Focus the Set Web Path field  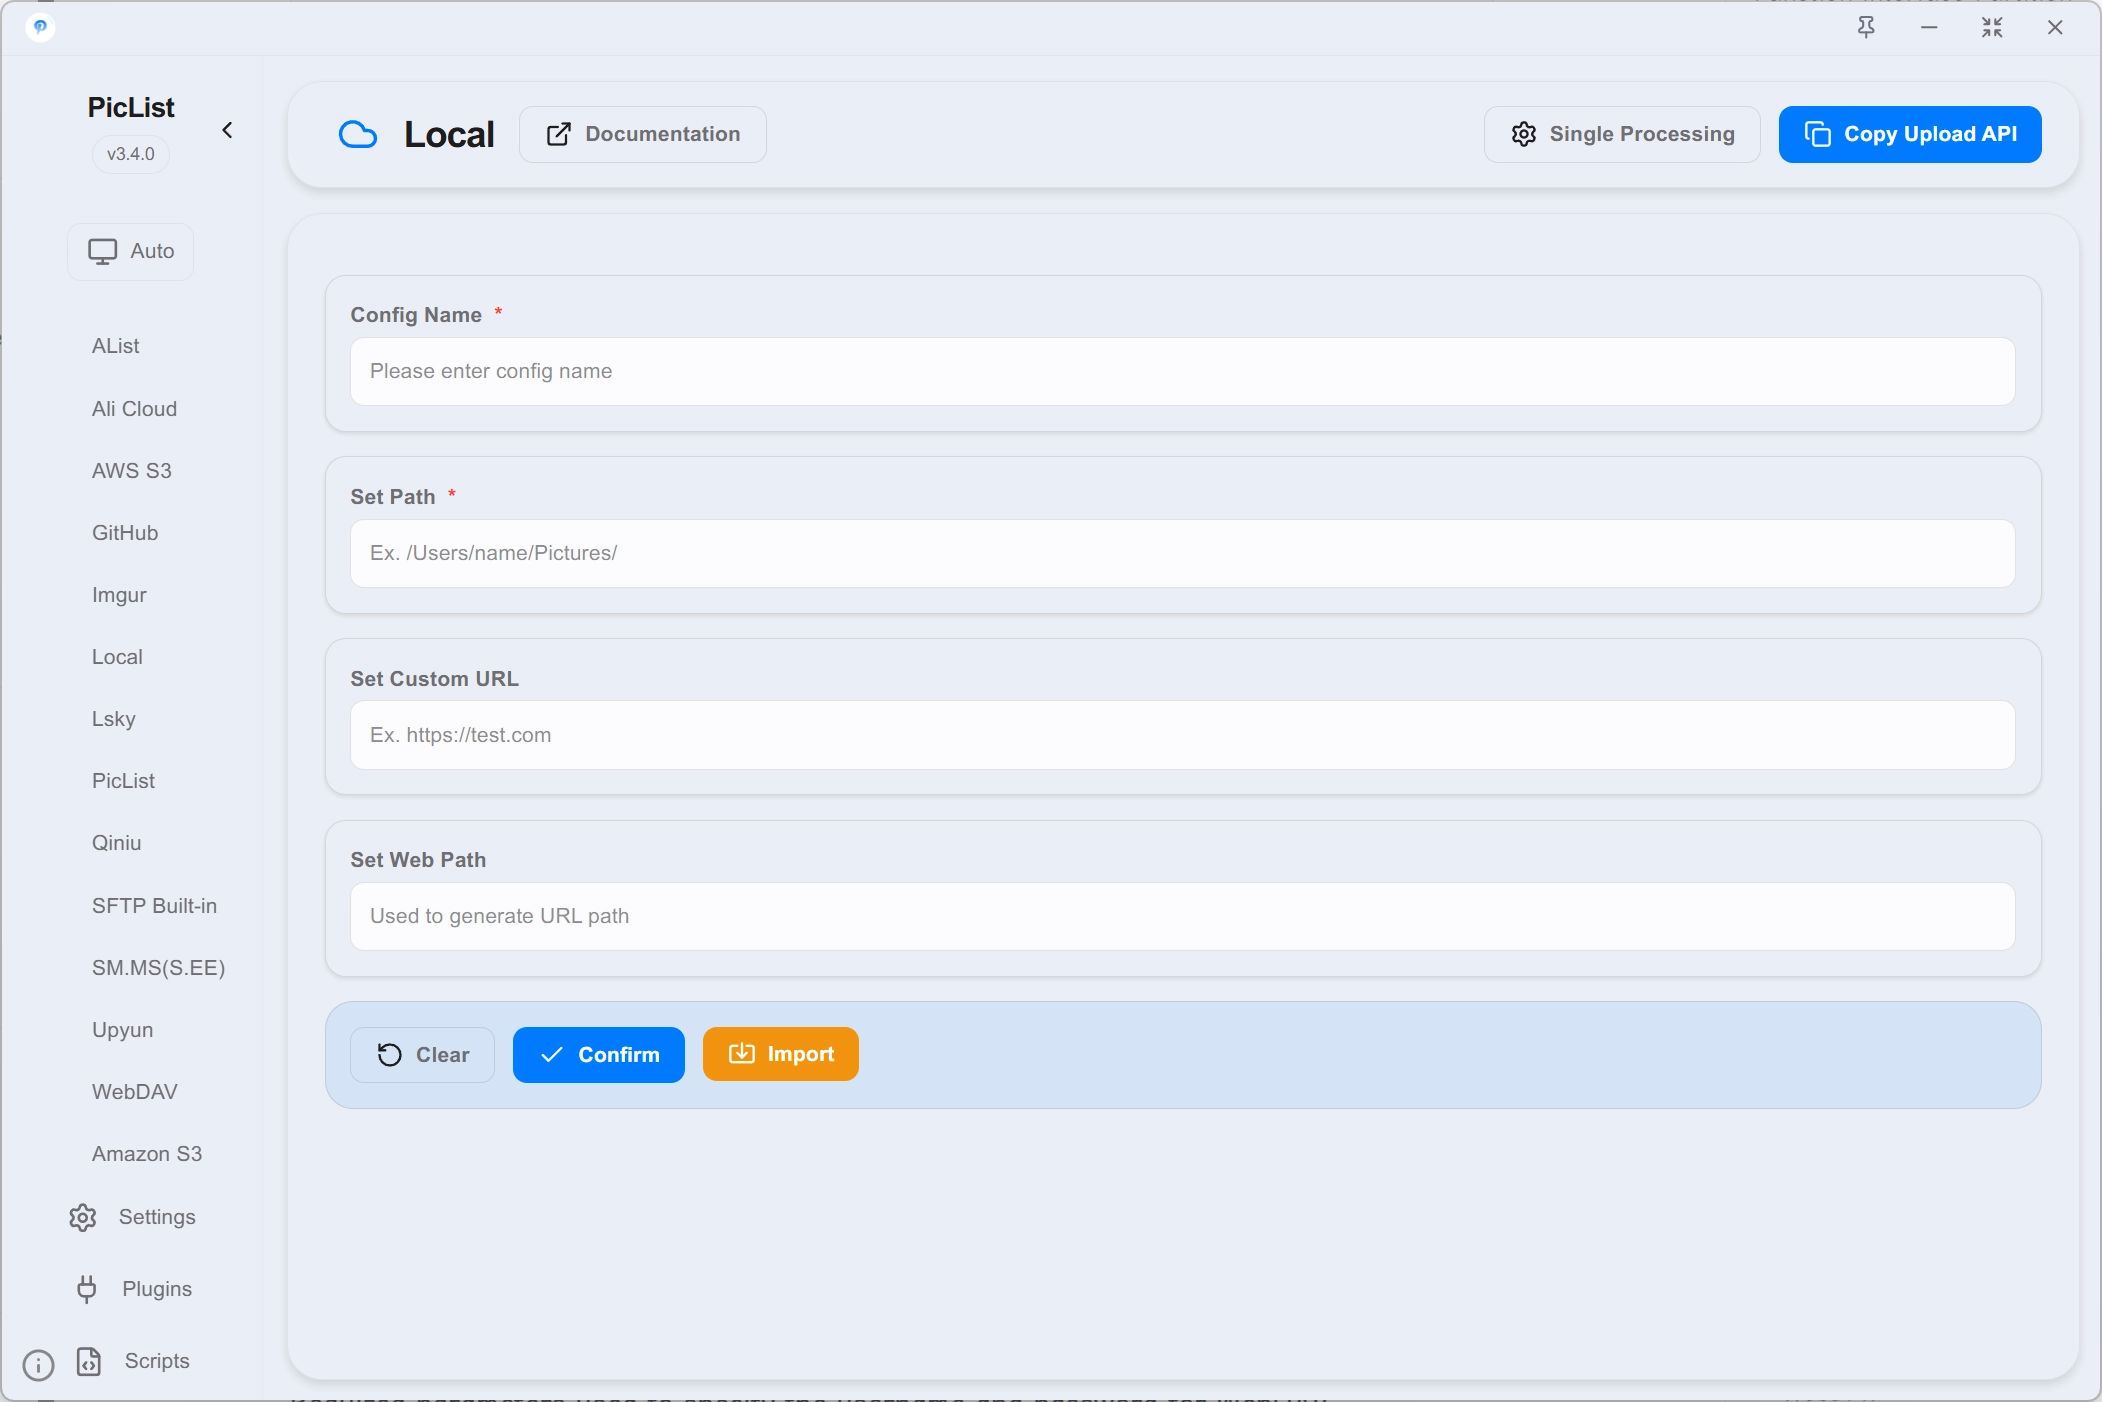(x=1182, y=916)
